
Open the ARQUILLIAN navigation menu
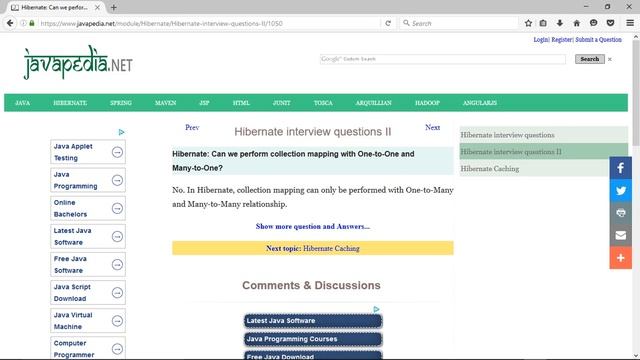click(373, 103)
